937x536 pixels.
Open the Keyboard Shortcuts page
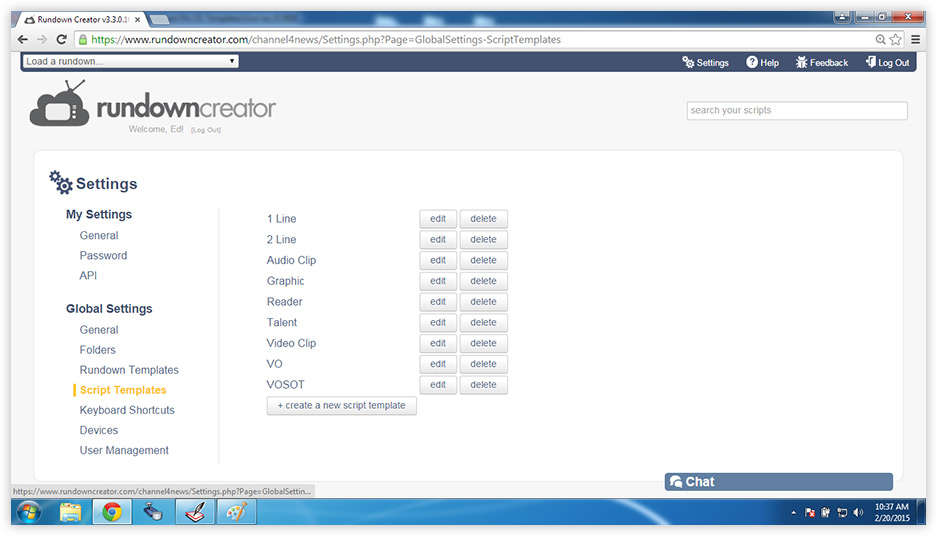tap(127, 410)
